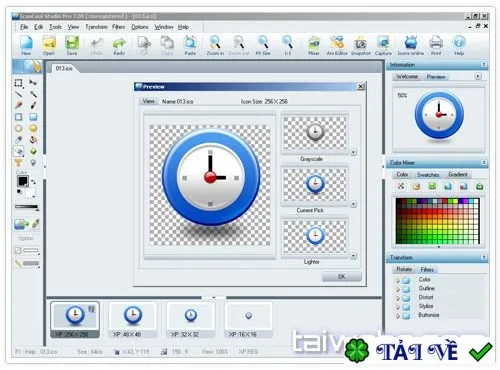Viewport: 500px width, 370px height.
Task: Switch to the Gradient tab
Action: [458, 174]
